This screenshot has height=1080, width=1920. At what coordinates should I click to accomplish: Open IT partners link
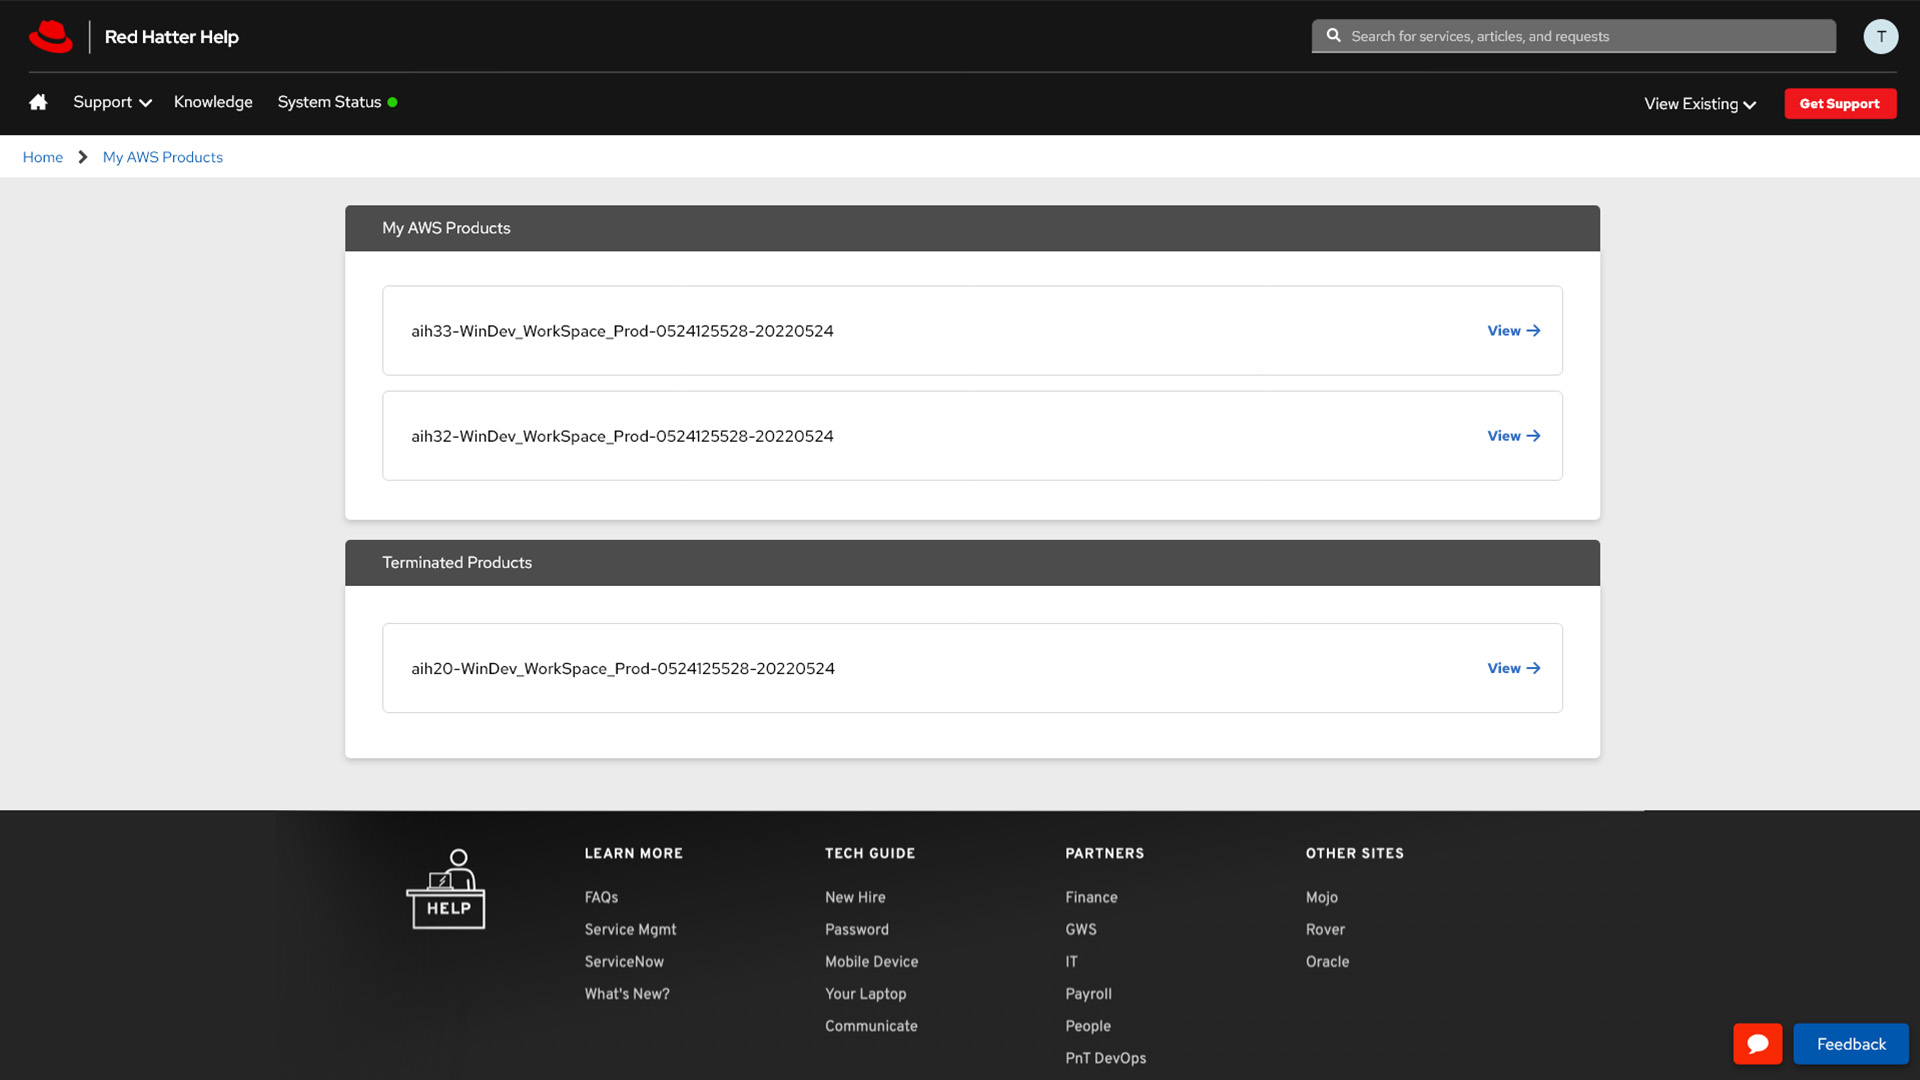1071,961
